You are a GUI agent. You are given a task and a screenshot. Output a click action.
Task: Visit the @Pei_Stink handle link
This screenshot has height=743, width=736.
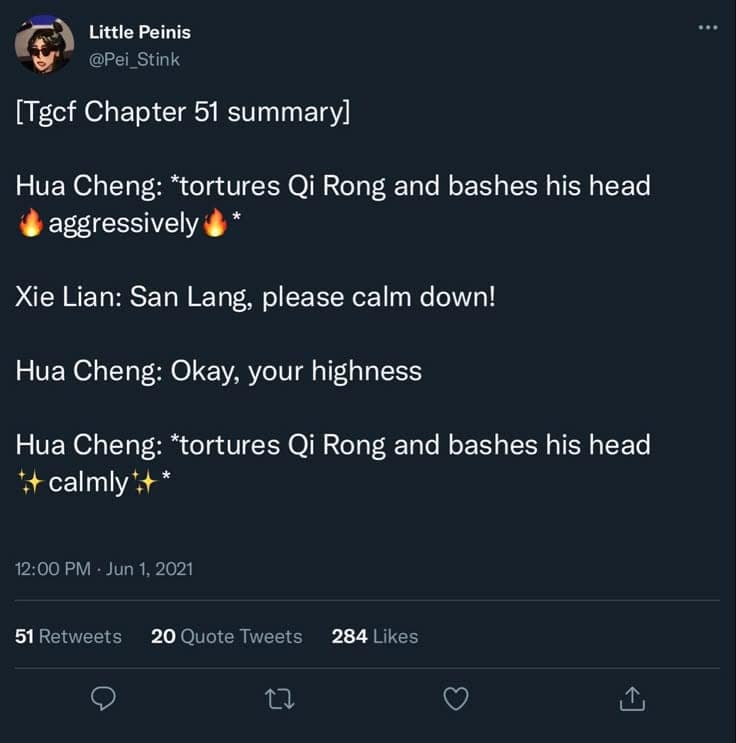134,59
